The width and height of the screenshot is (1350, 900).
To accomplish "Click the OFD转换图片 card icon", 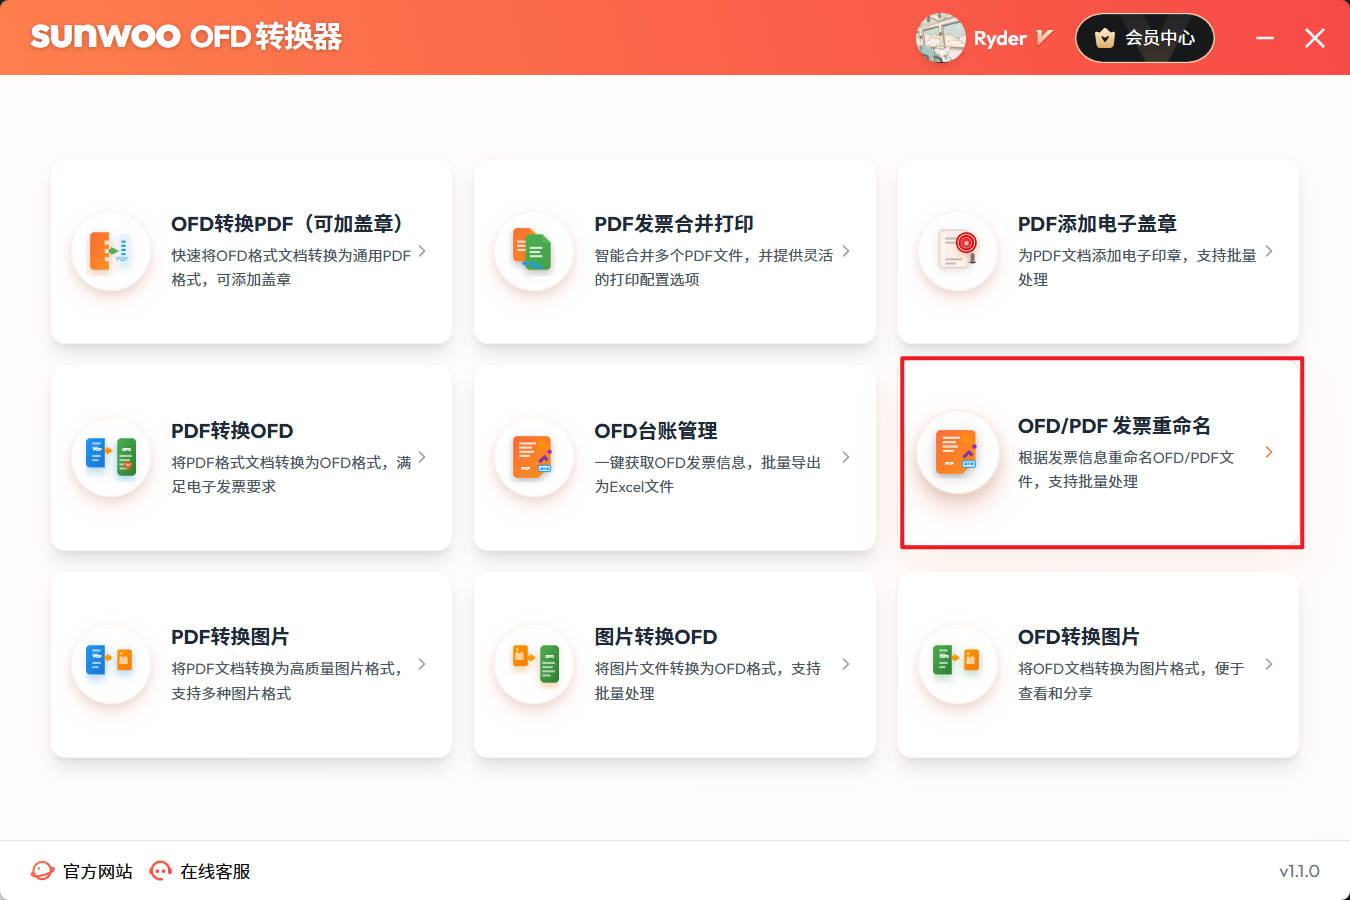I will (x=958, y=664).
